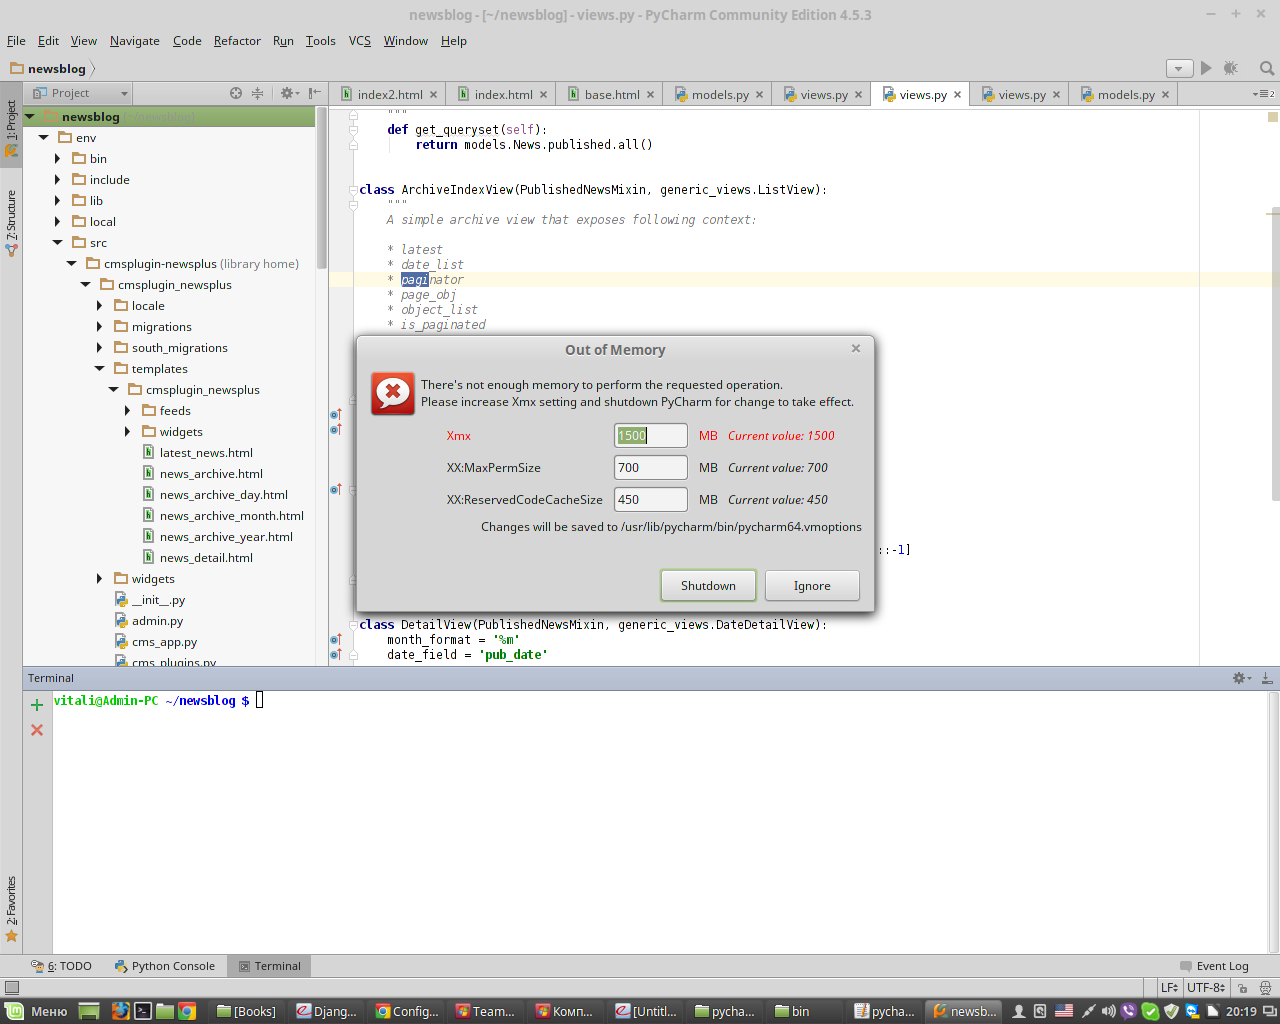Open the Project view dropdown
The image size is (1280, 1024).
point(80,93)
